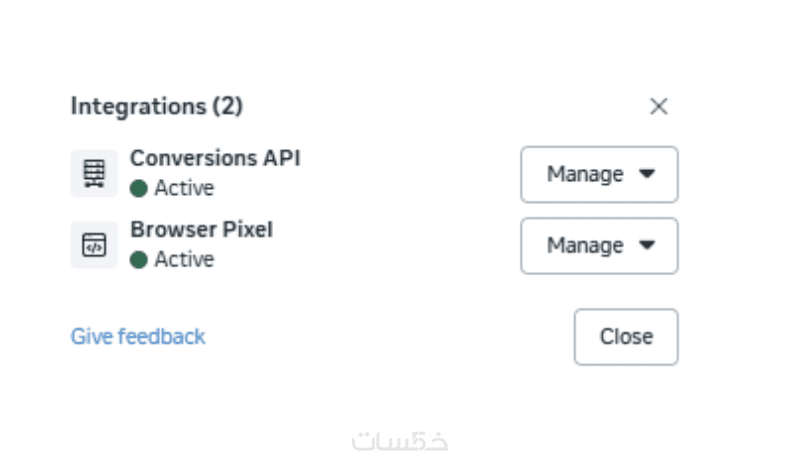Click the Browser Pixel code icon
Image resolution: width=800 pixels, height=460 pixels.
coord(94,245)
